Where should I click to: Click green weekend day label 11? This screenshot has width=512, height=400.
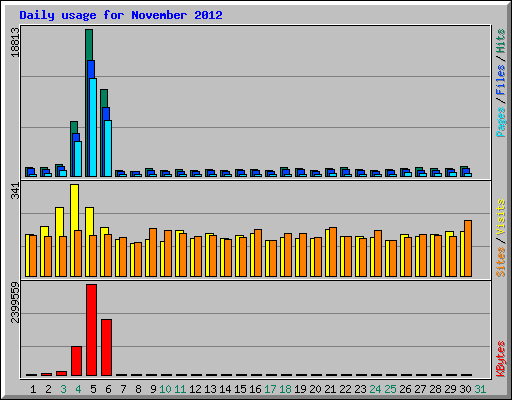click(x=180, y=389)
